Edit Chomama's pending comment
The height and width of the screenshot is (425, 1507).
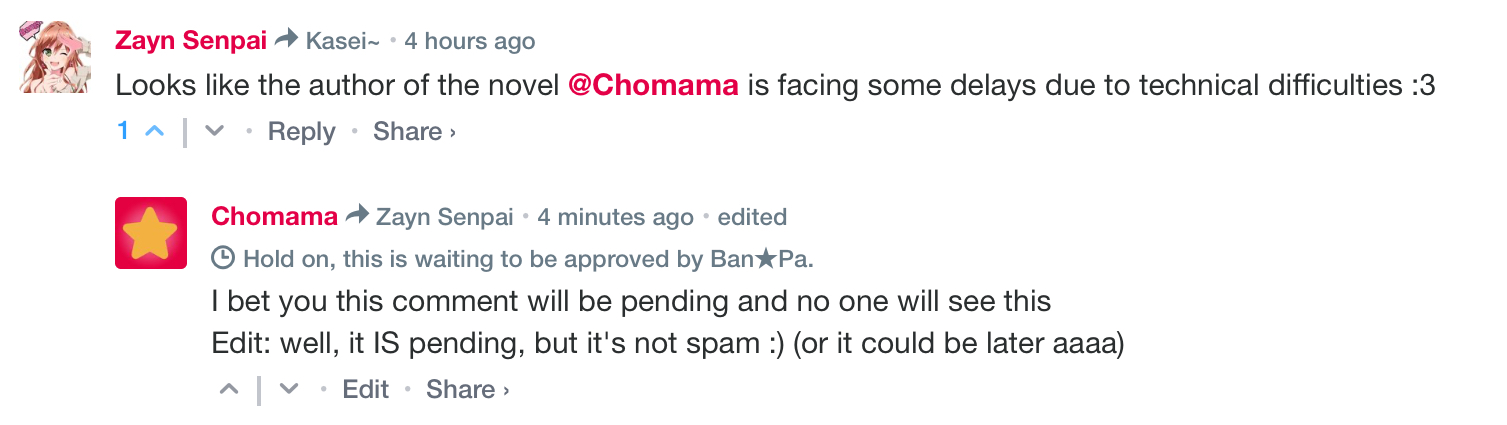[365, 389]
